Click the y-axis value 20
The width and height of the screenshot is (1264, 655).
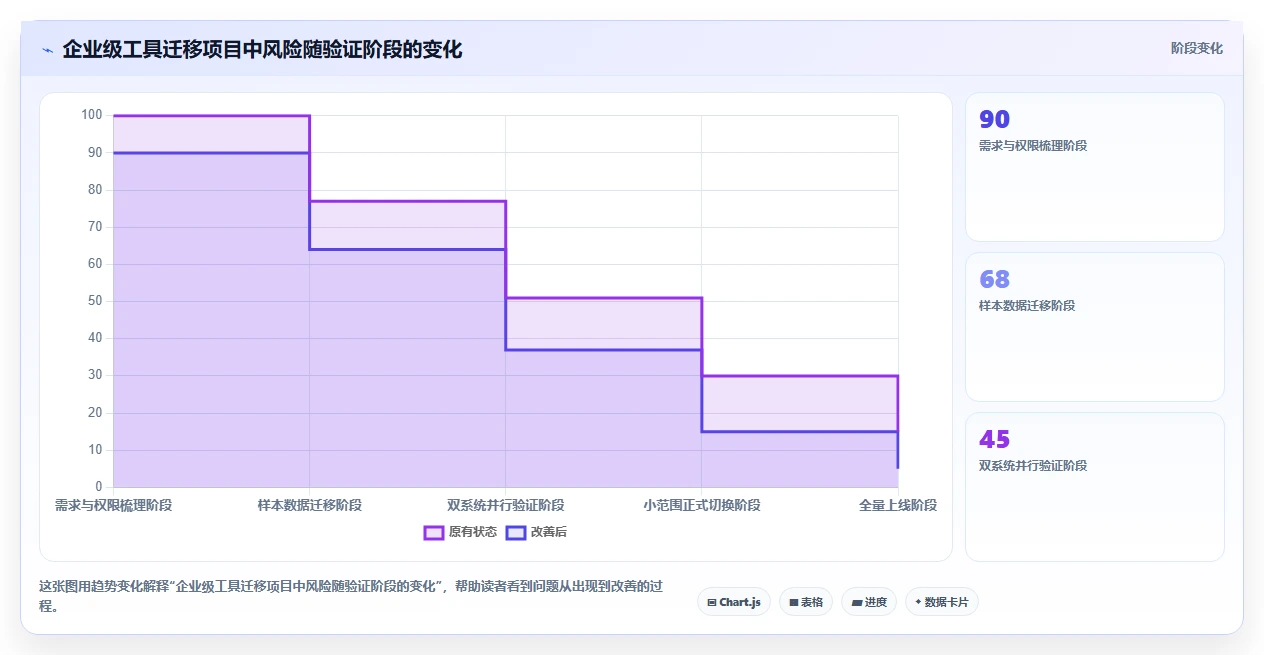pos(95,413)
